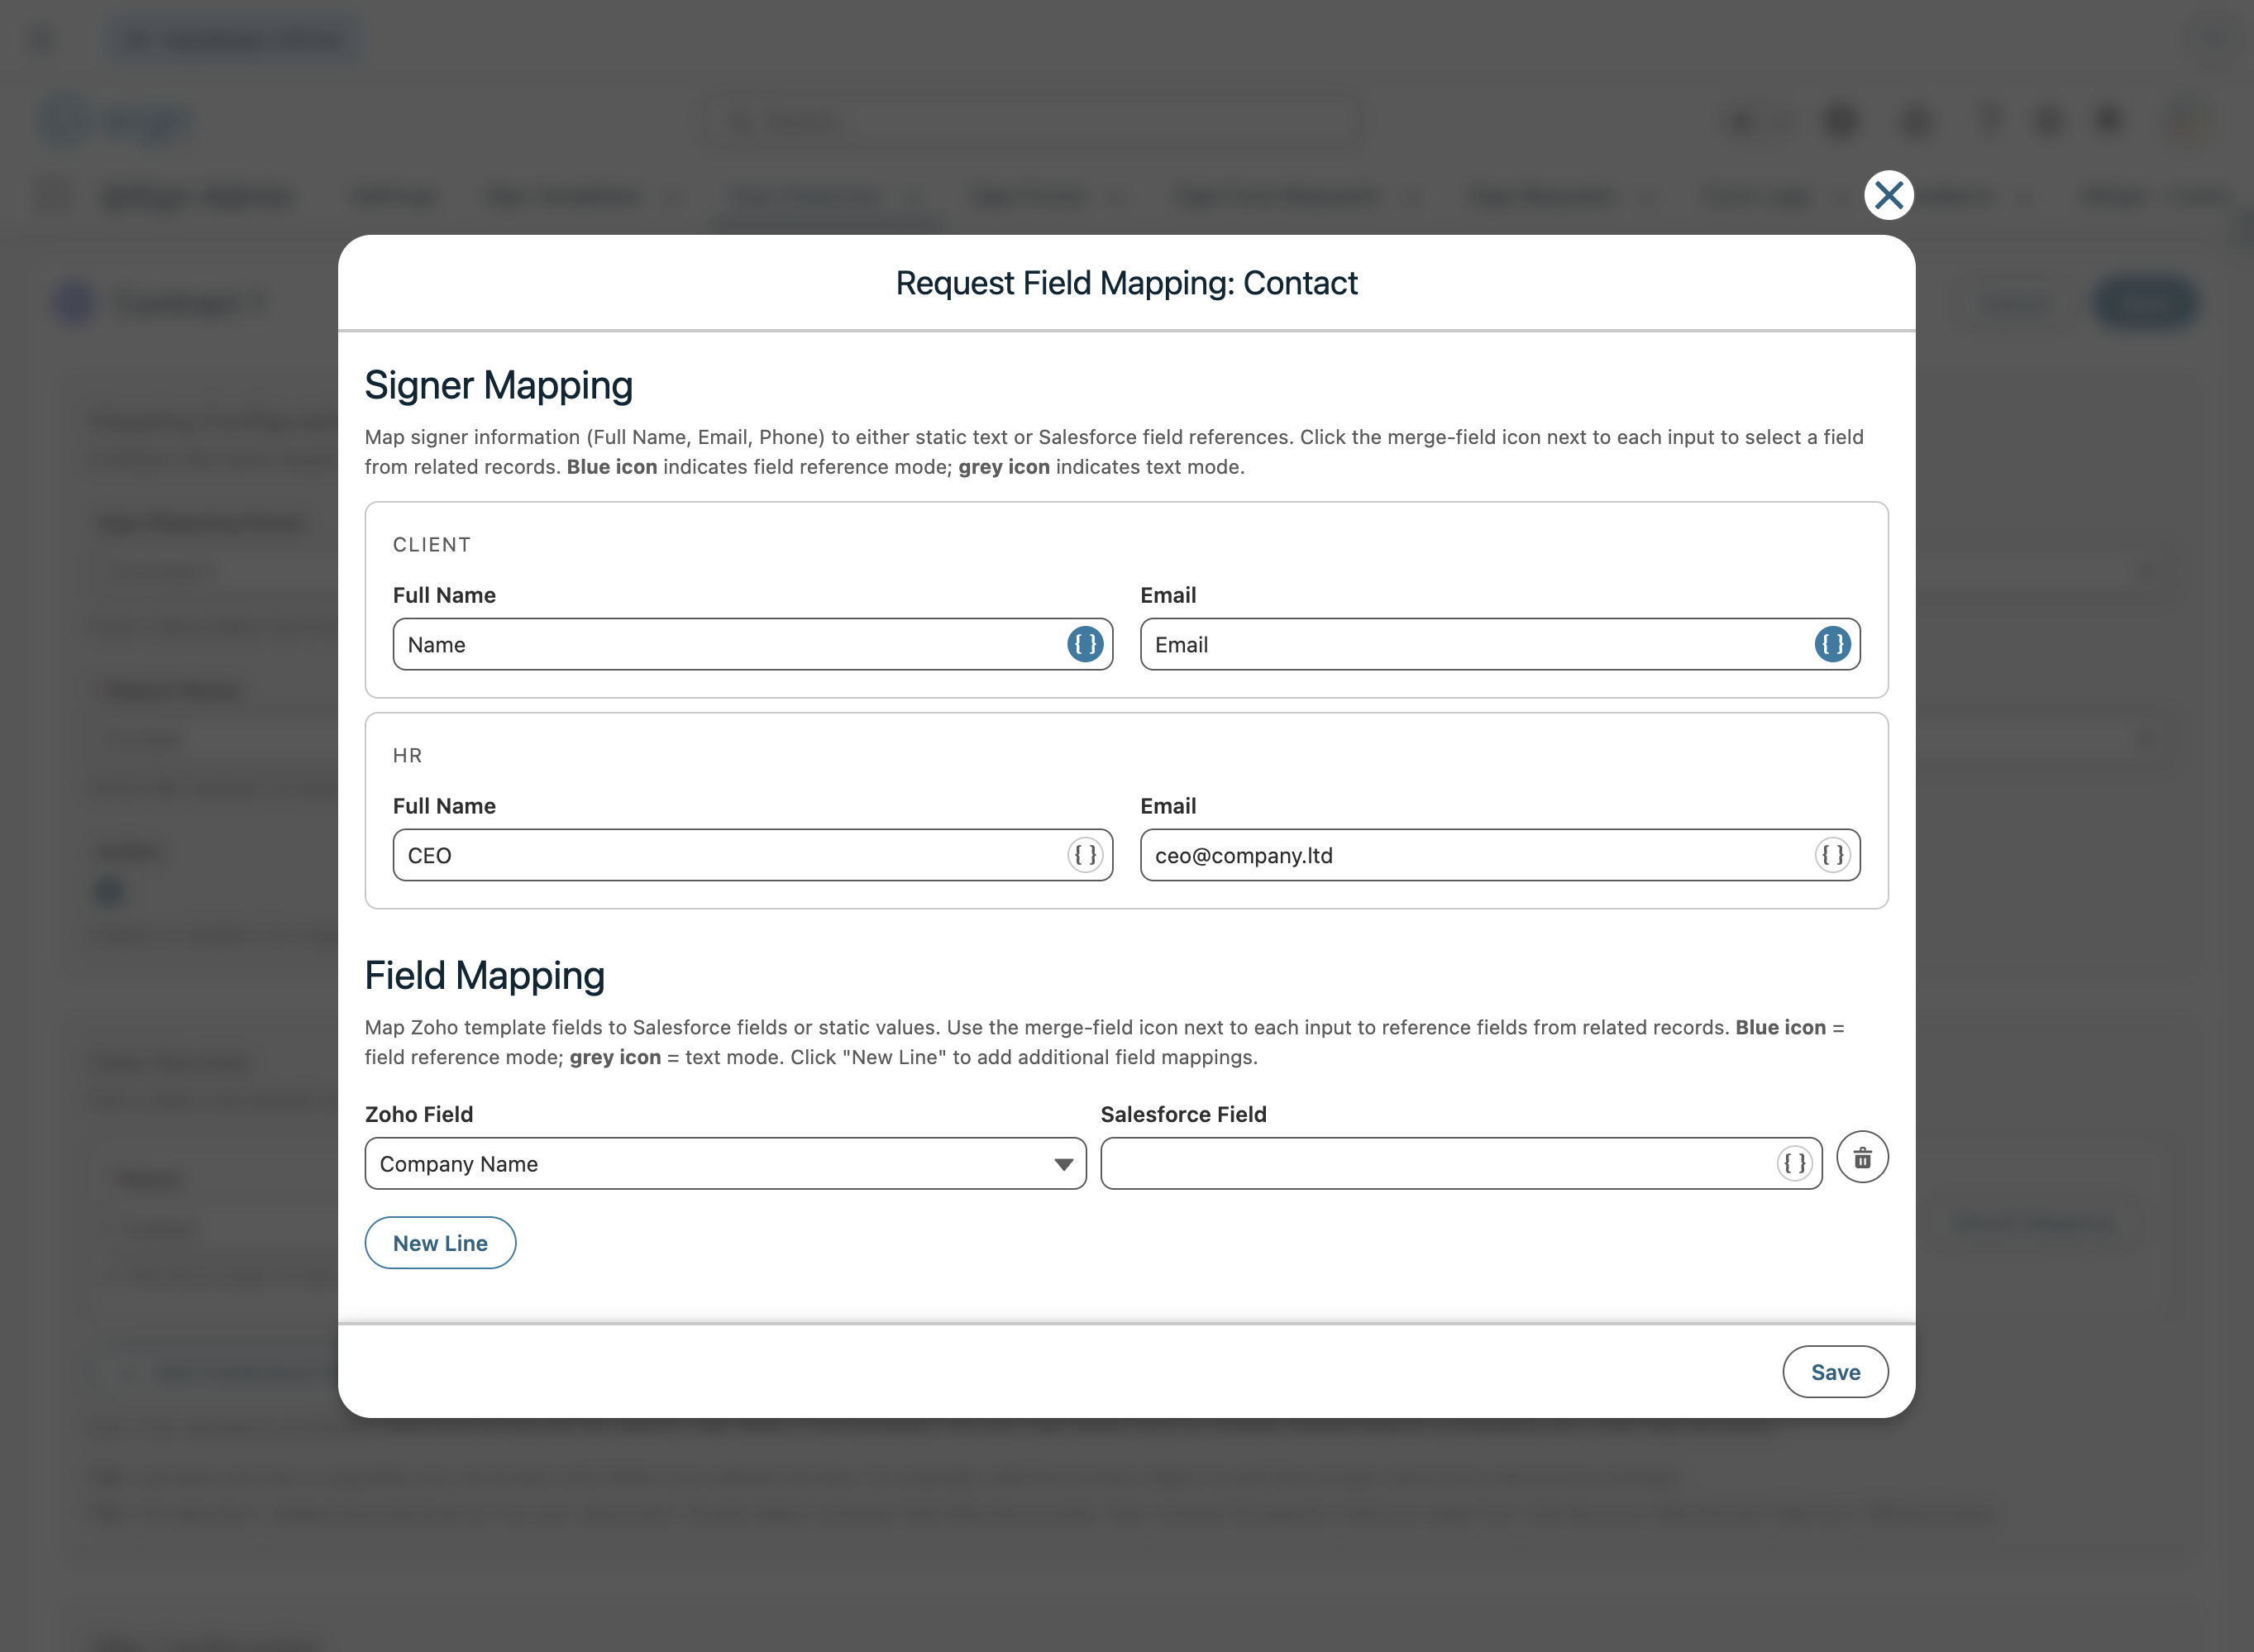
Task: Delete the Company Name mapping row
Action: coord(1861,1158)
